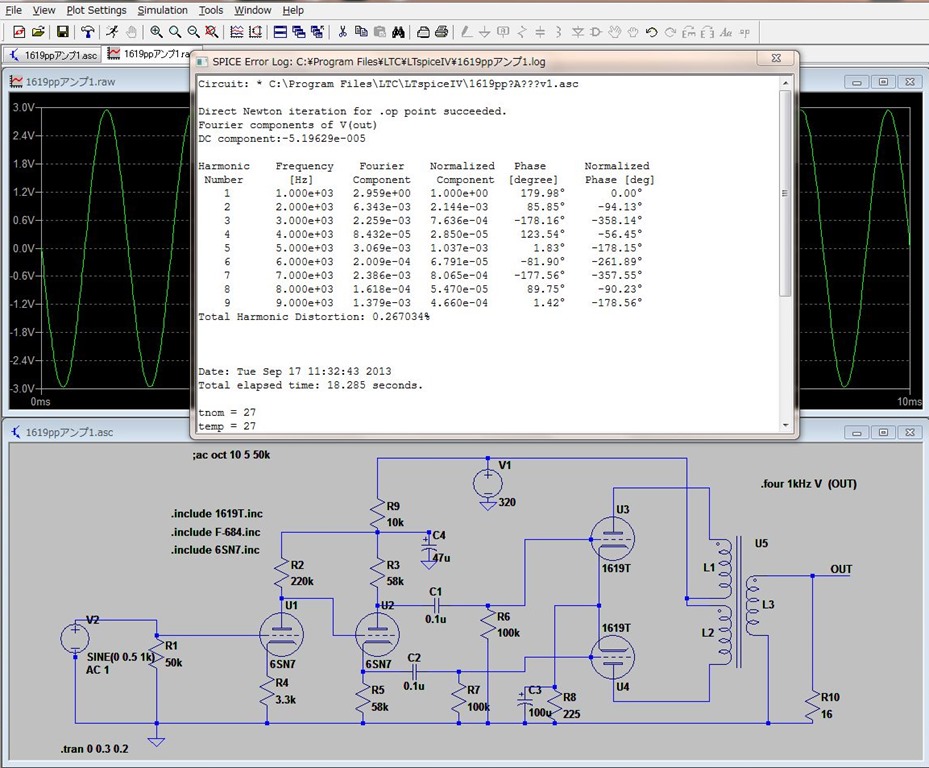929x768 pixels.
Task: Open the Simulation menu
Action: pos(162,10)
